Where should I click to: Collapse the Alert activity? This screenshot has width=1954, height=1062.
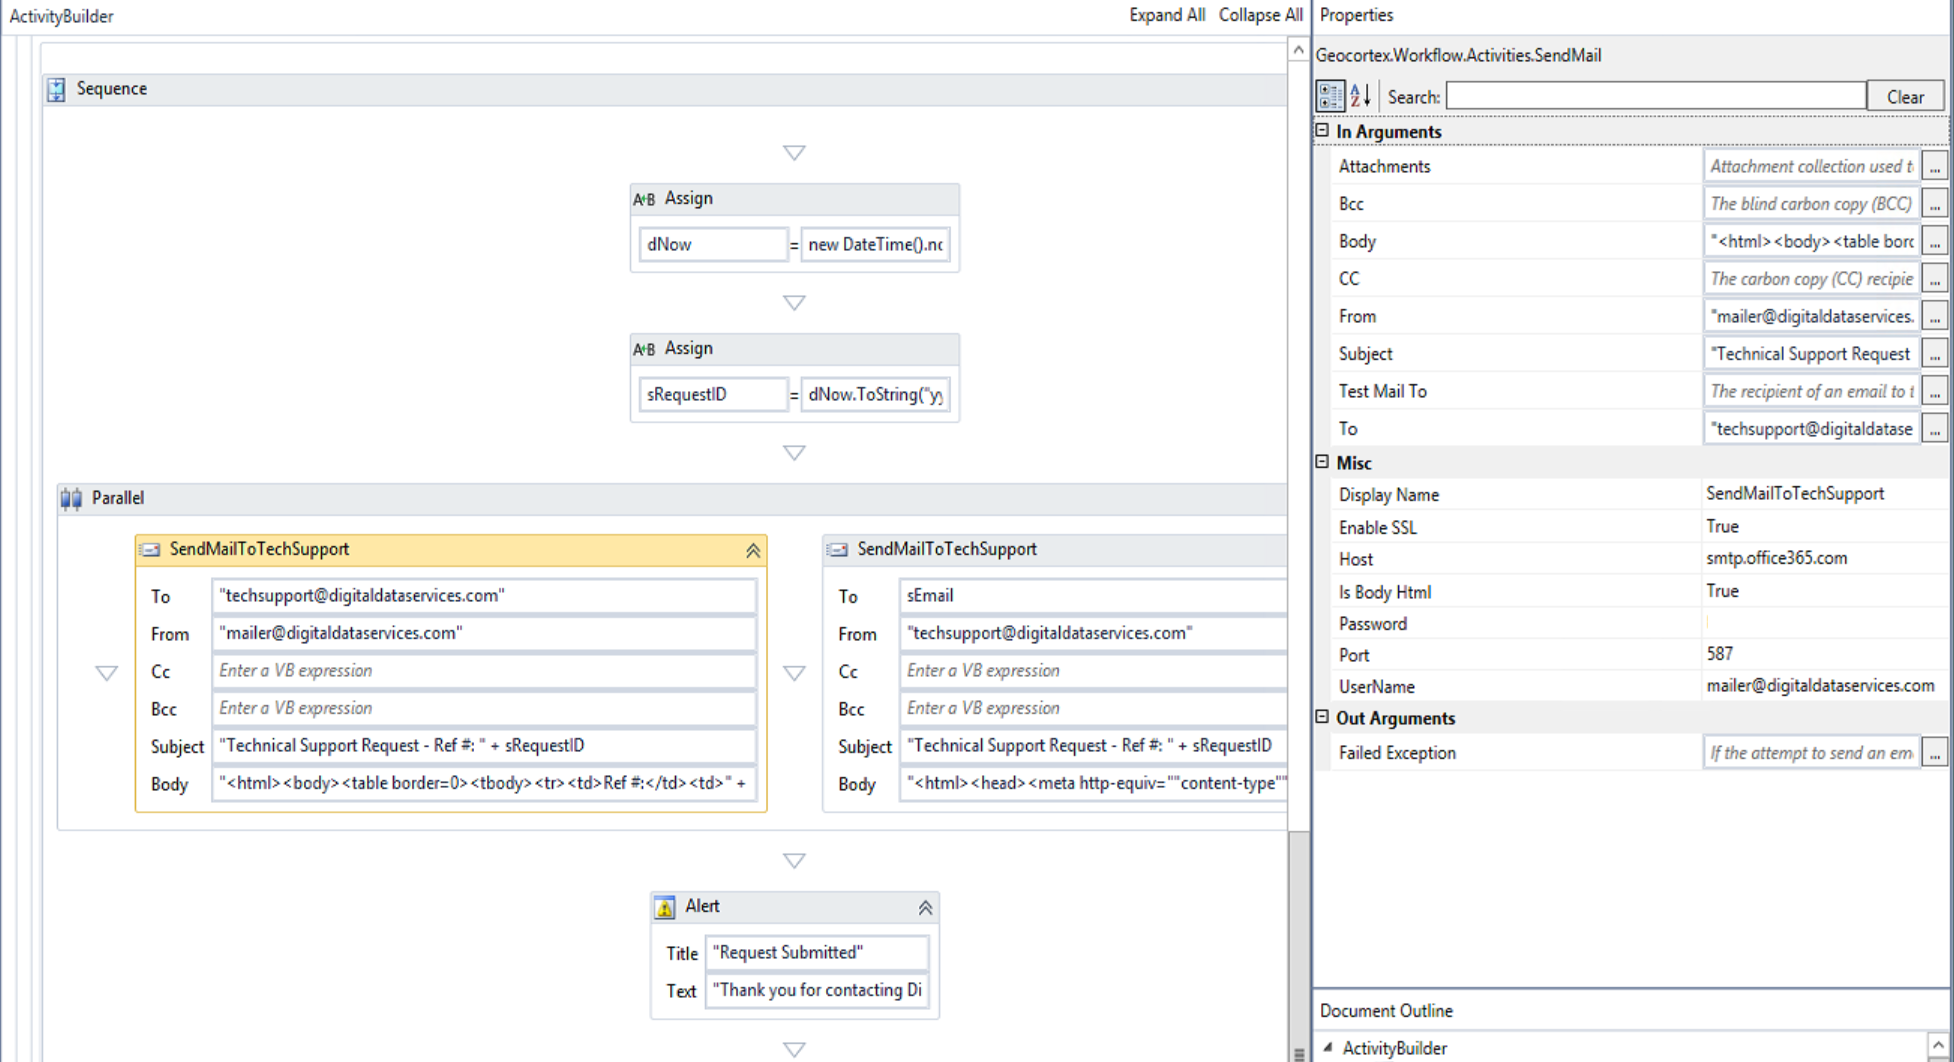pyautogui.click(x=925, y=908)
